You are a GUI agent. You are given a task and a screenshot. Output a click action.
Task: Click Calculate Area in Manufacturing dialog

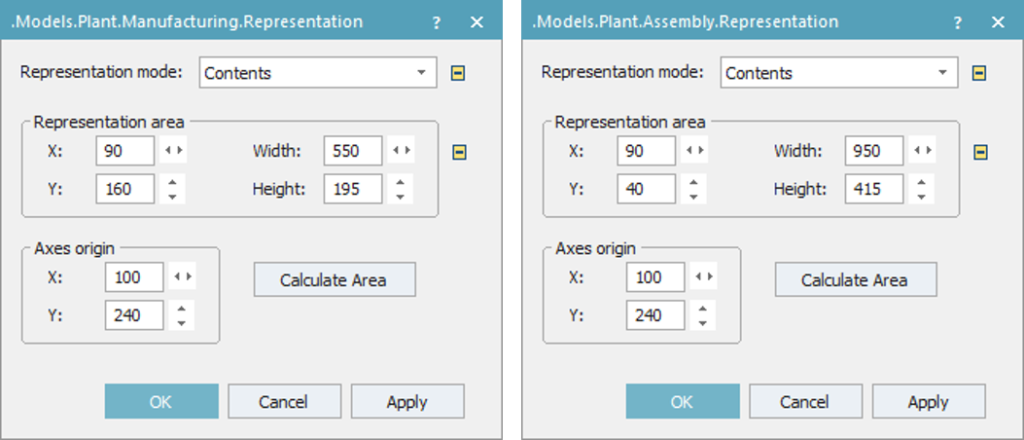pos(334,279)
